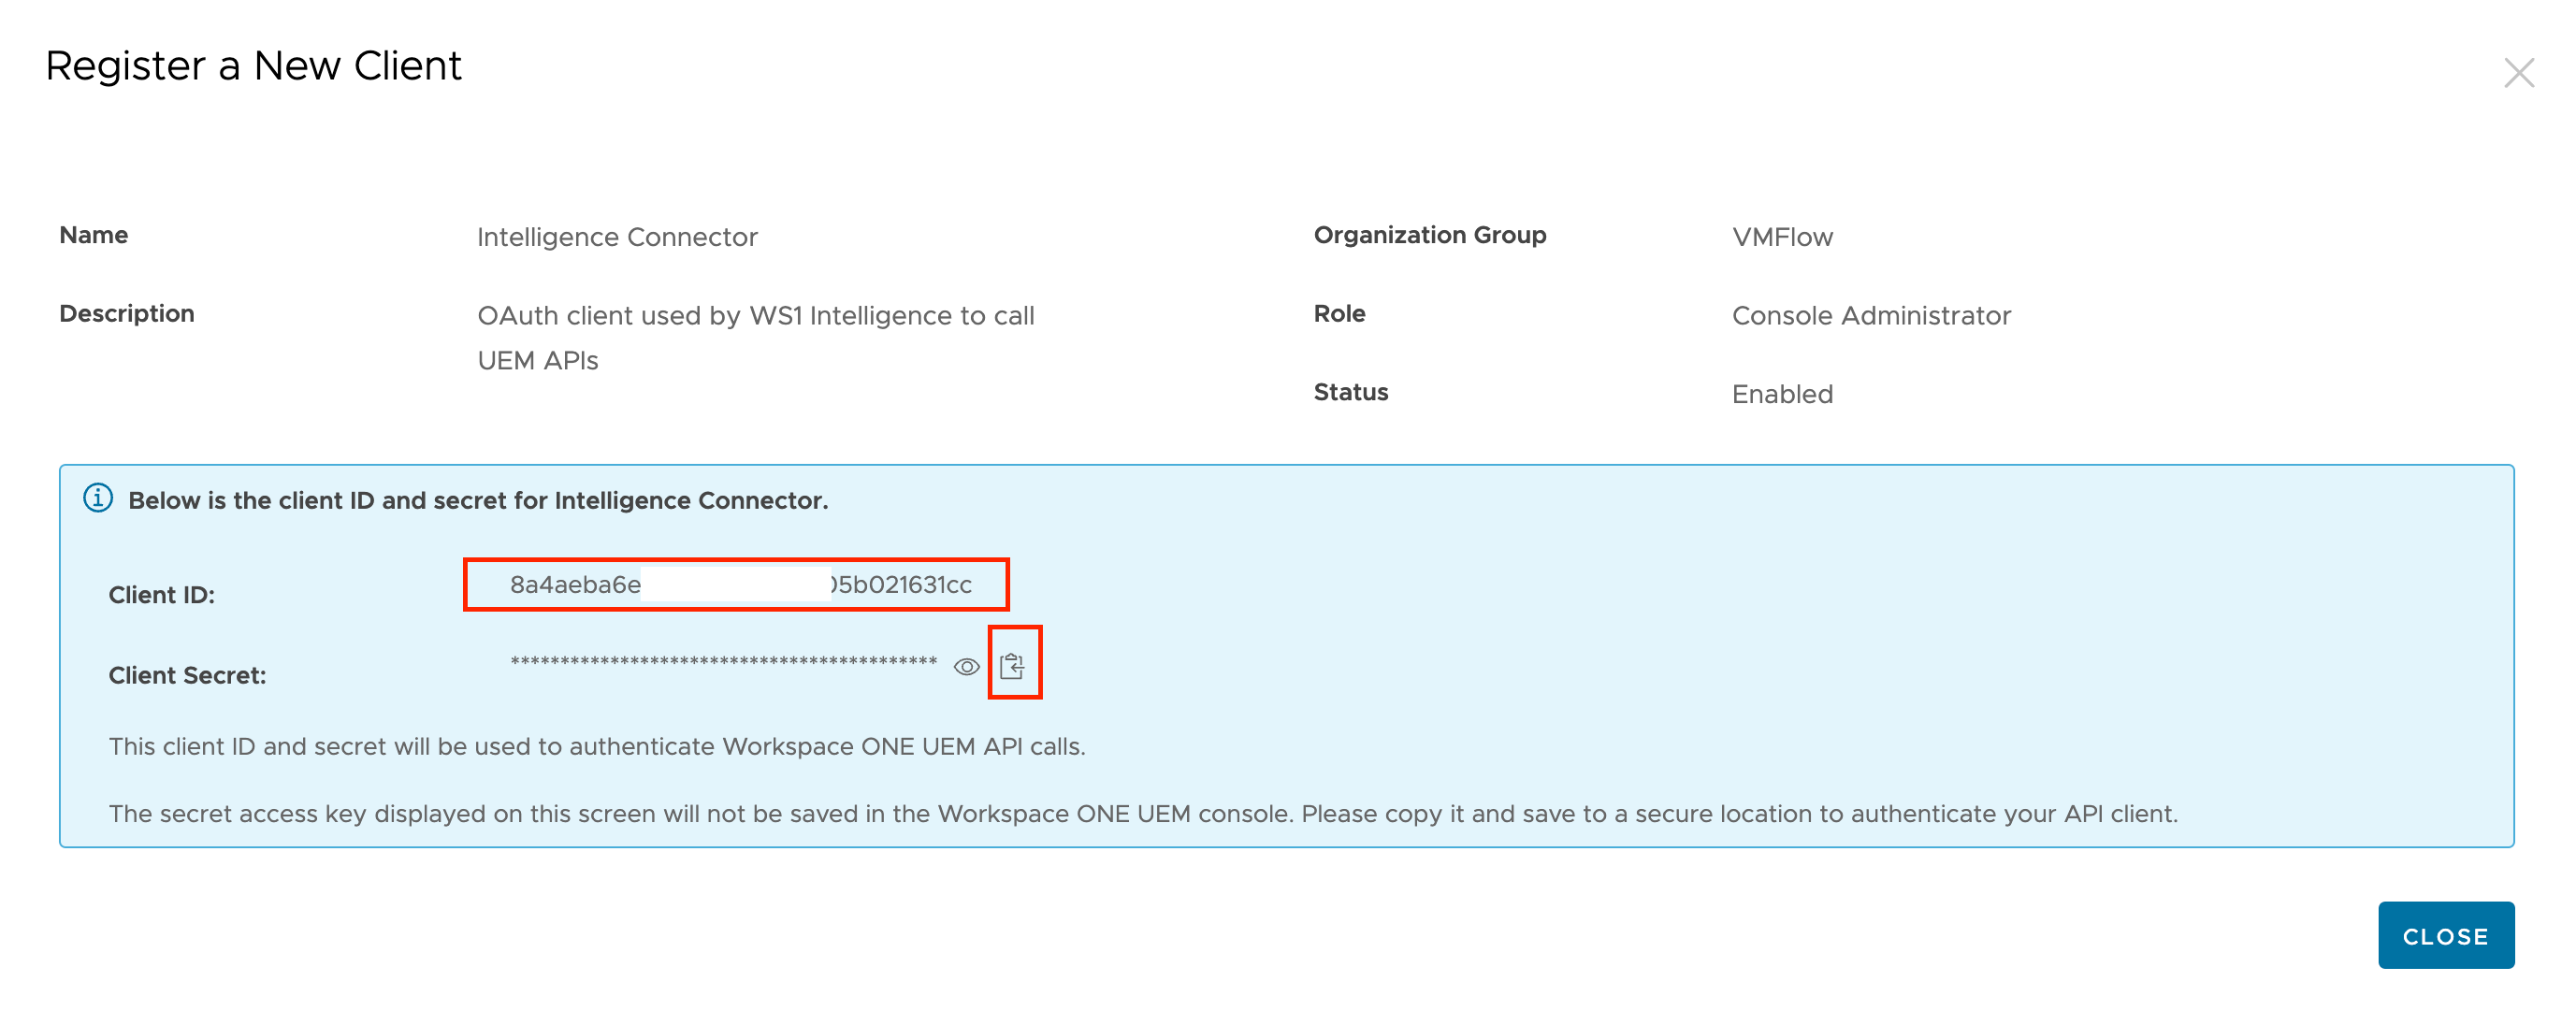Click the Status value Enabled
2576x1025 pixels.
(1781, 394)
